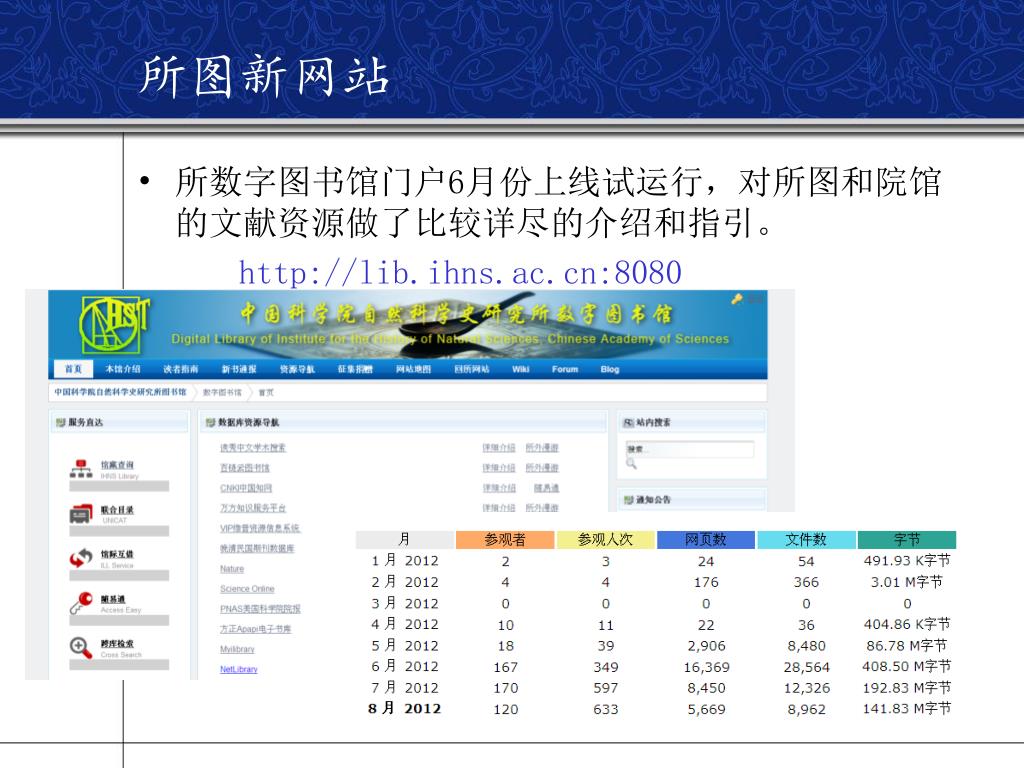
Task: Click the UNICAT catalog icon
Action: tap(81, 514)
